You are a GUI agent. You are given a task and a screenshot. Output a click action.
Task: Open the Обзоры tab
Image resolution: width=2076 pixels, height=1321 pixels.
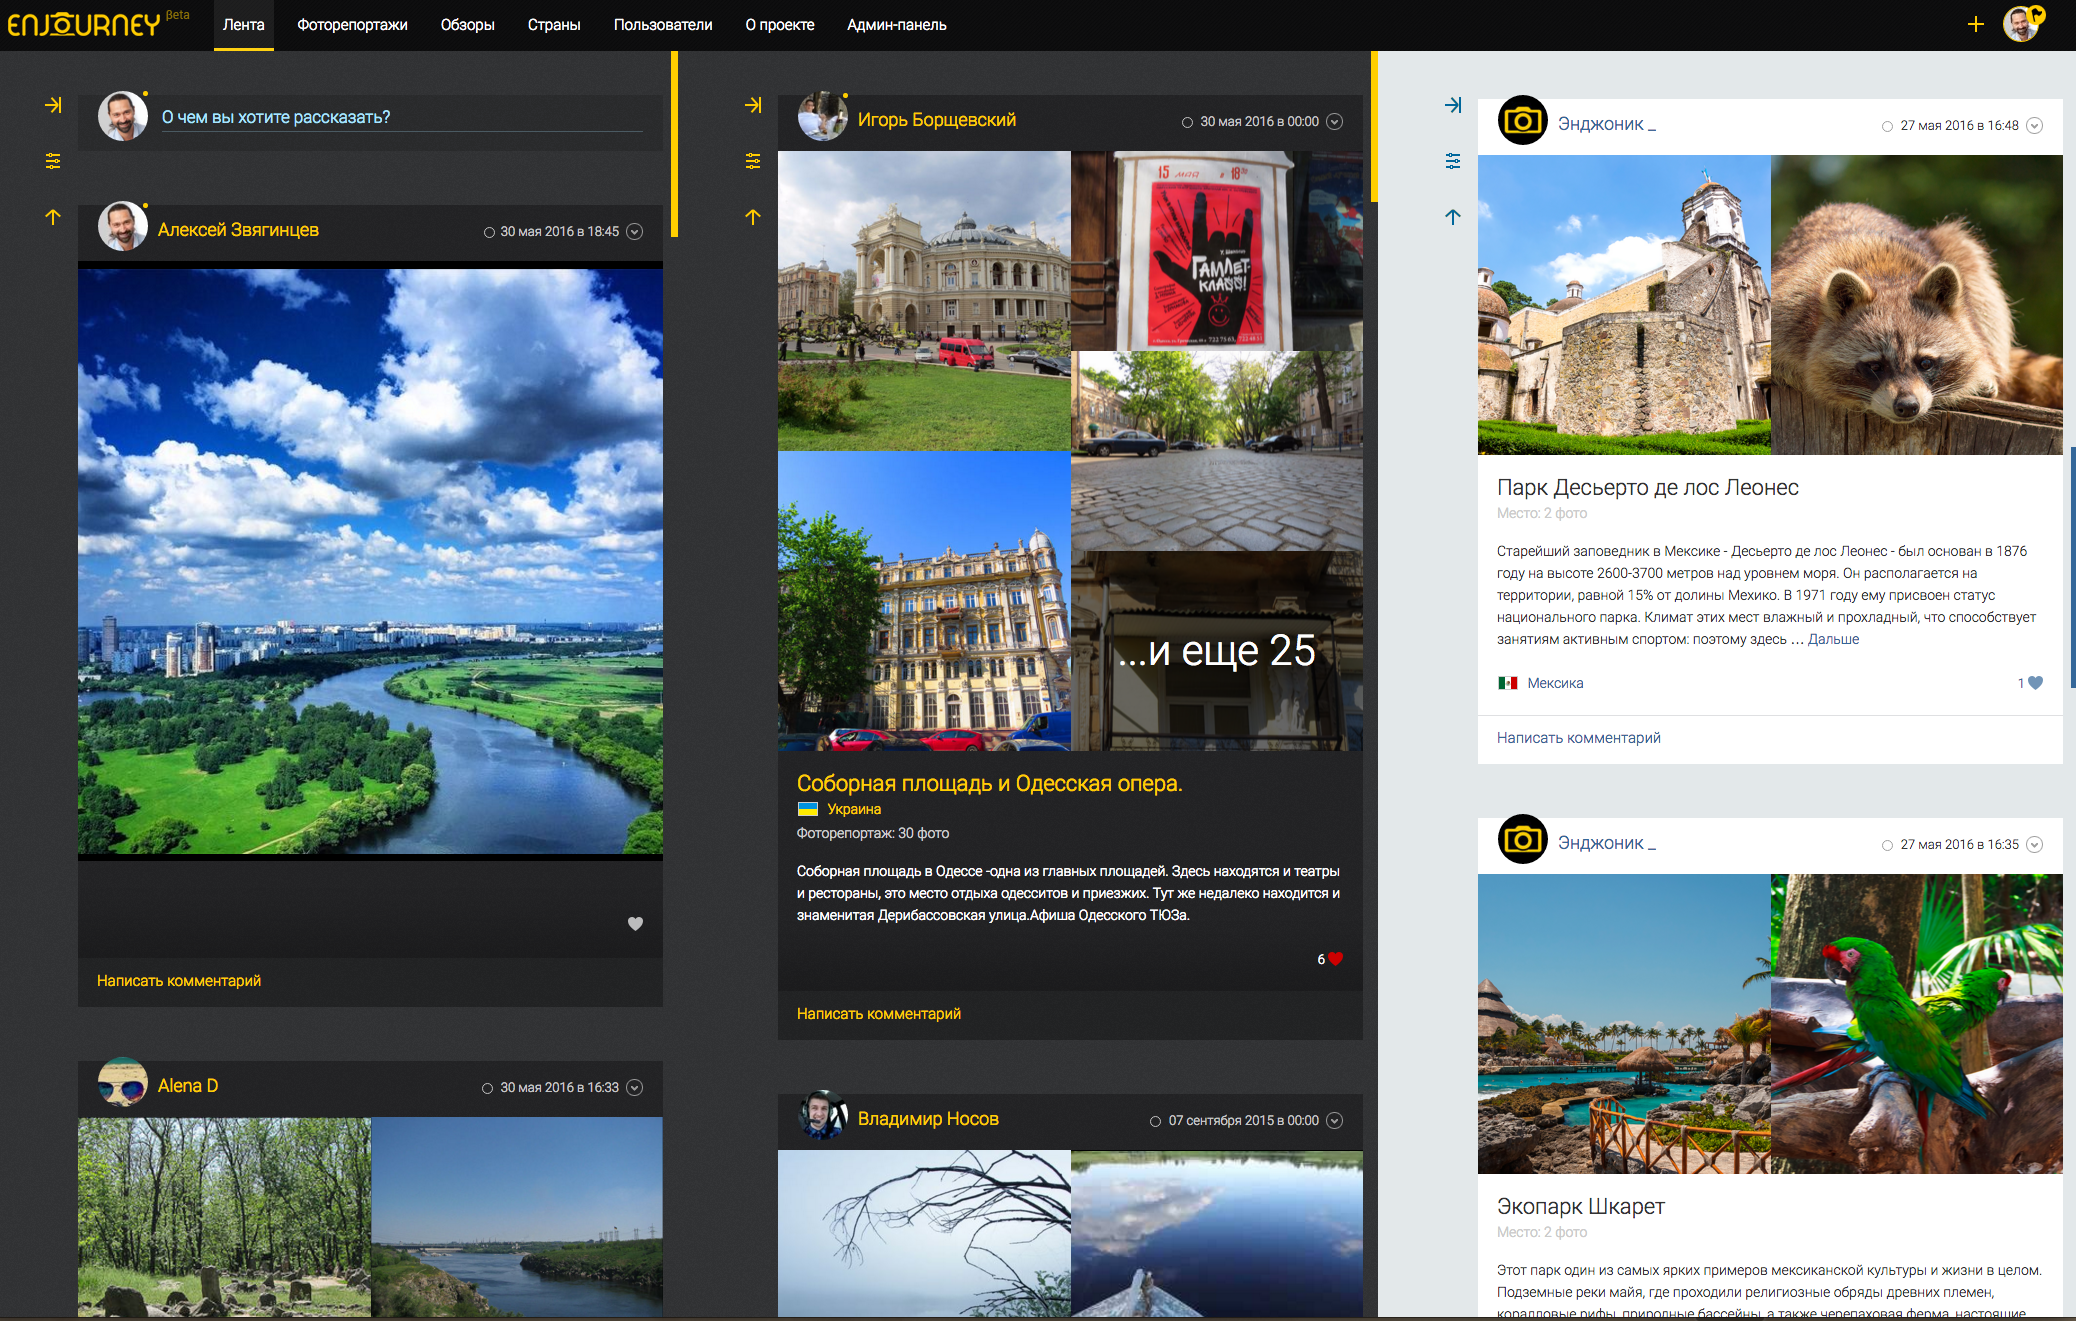click(468, 25)
